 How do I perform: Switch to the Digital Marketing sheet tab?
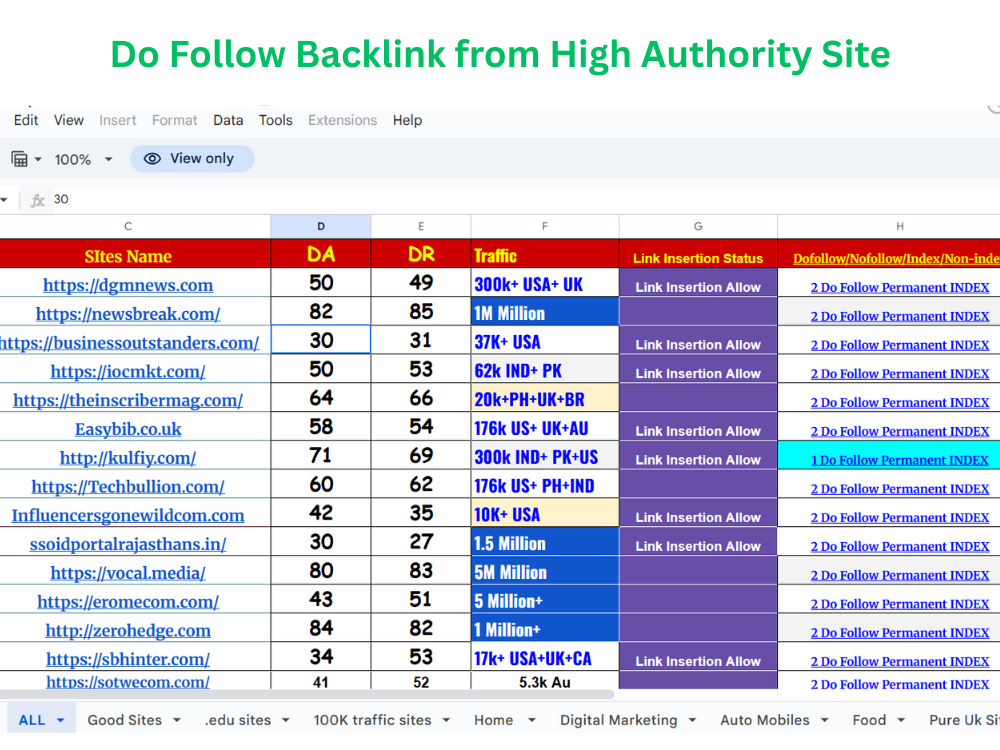tap(619, 720)
